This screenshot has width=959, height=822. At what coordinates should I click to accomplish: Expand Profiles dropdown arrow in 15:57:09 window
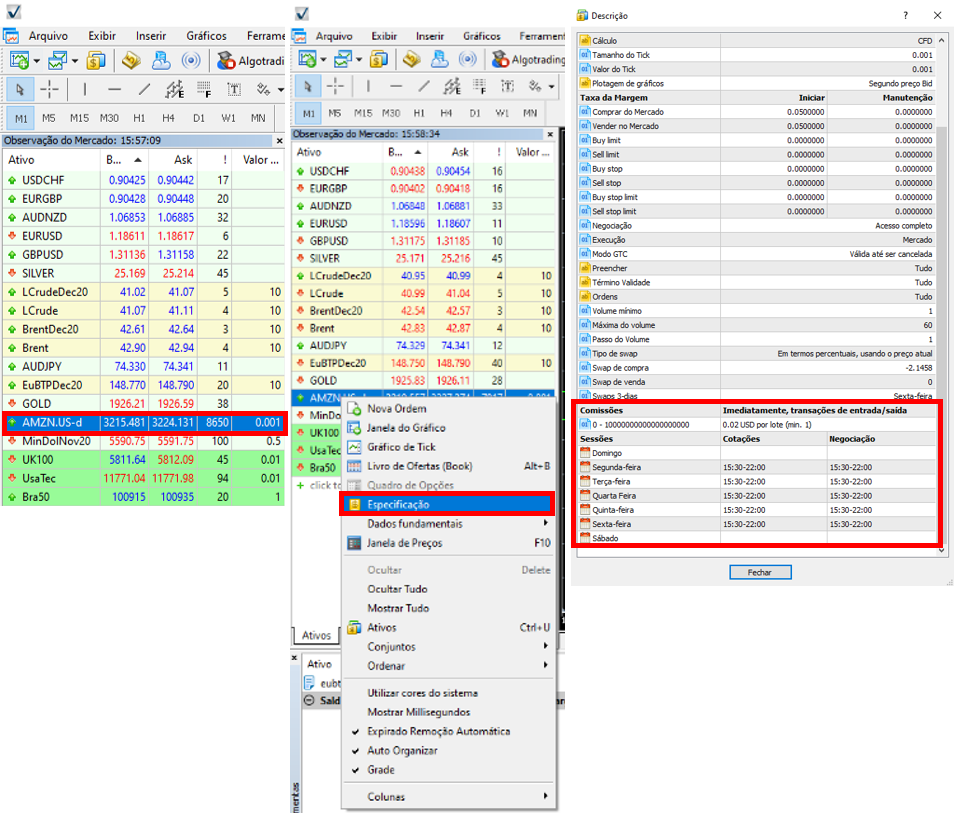[x=75, y=61]
